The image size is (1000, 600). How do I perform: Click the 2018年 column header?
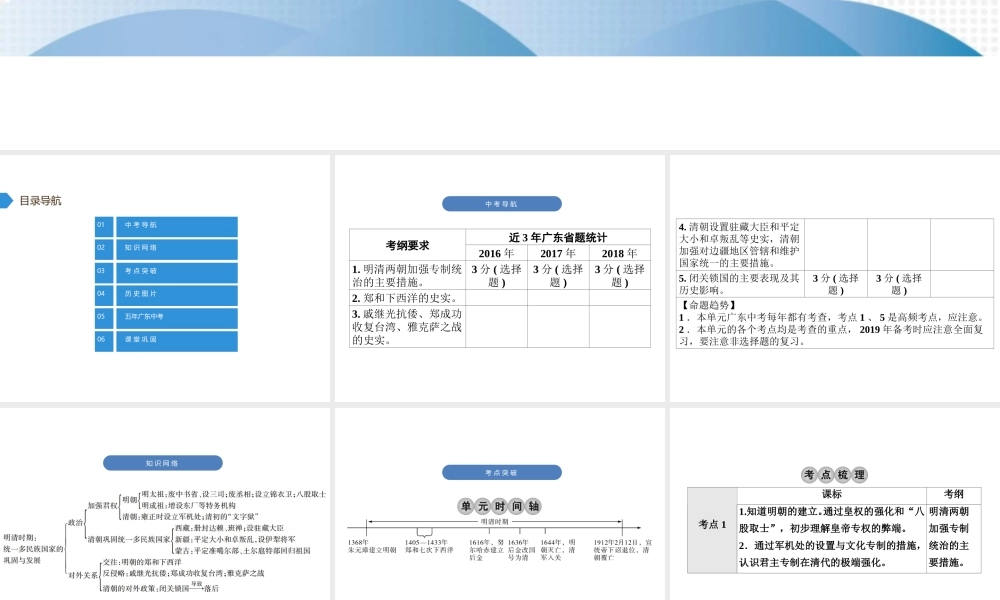pos(620,253)
